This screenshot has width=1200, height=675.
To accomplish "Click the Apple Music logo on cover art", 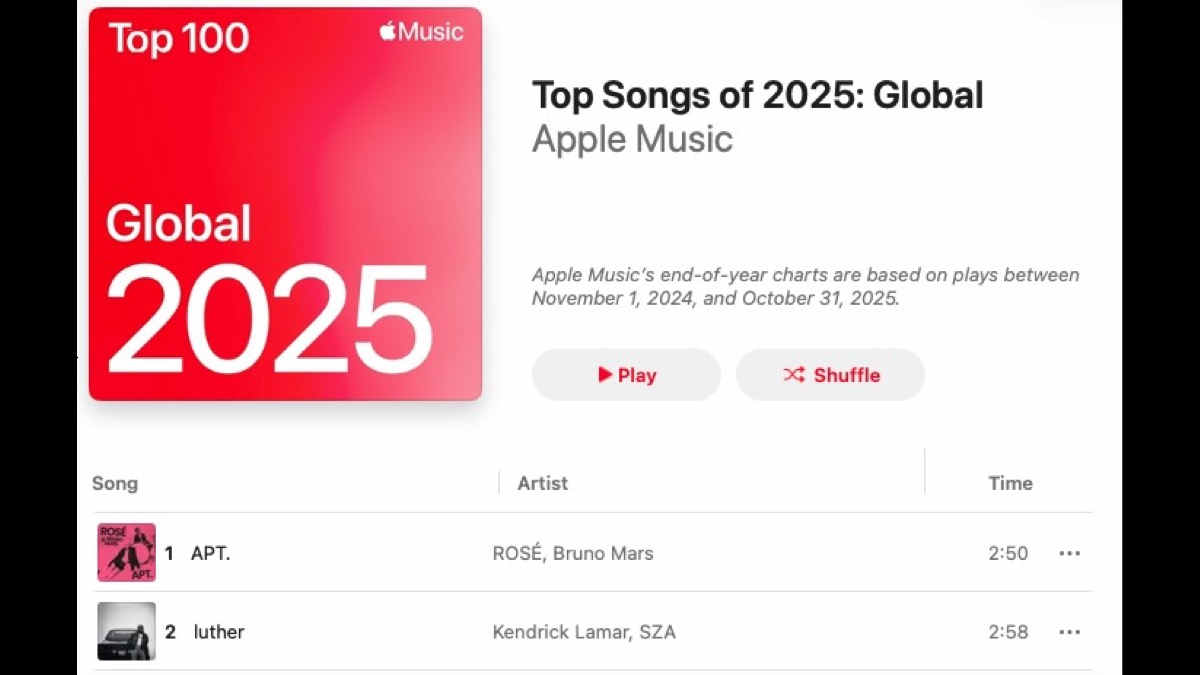I will [421, 32].
